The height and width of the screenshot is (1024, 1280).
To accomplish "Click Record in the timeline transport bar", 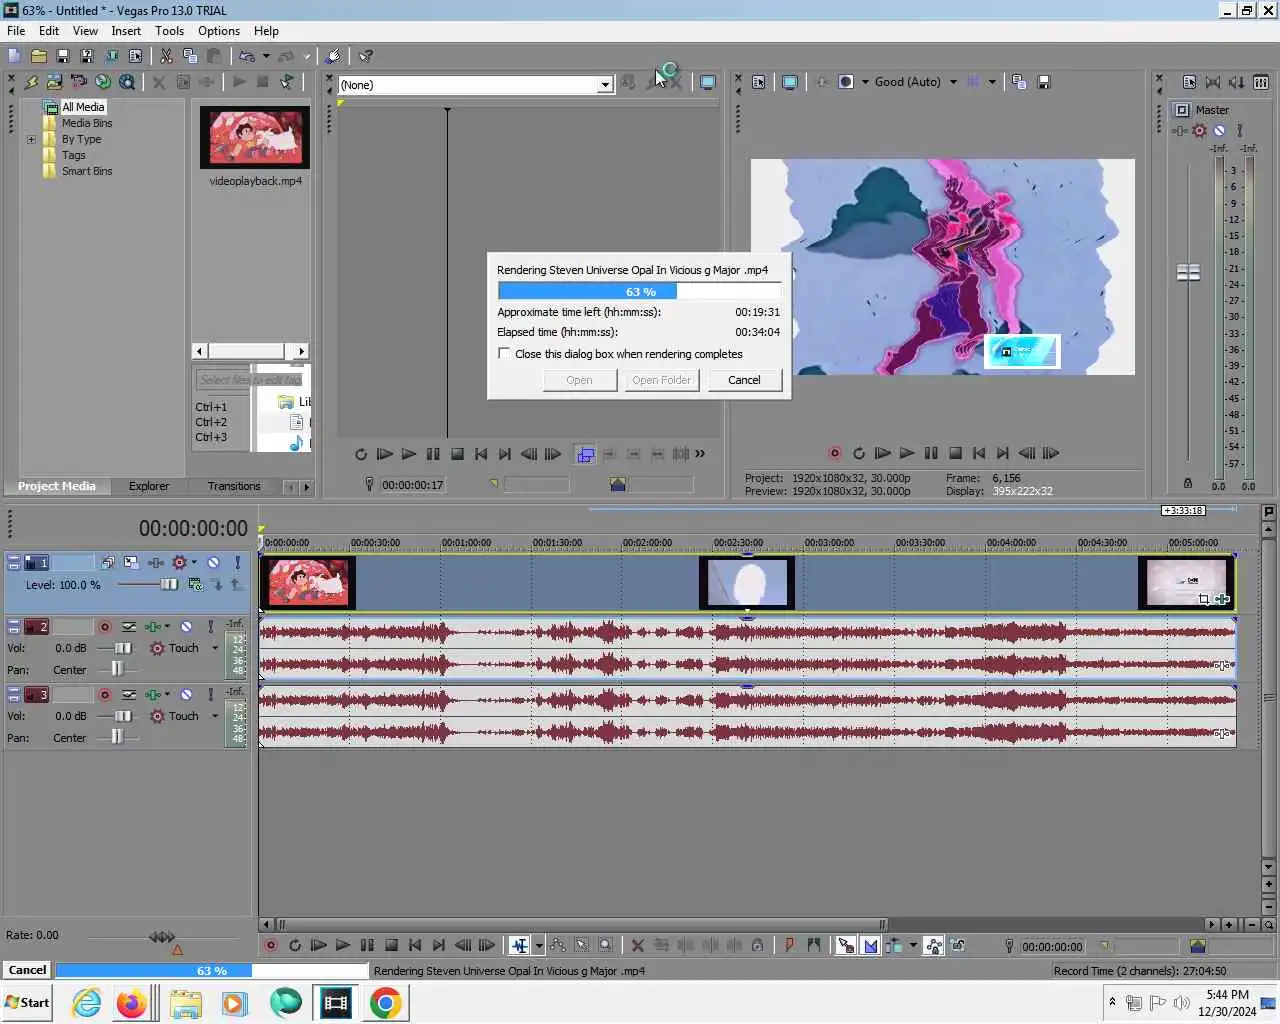I will tap(270, 945).
